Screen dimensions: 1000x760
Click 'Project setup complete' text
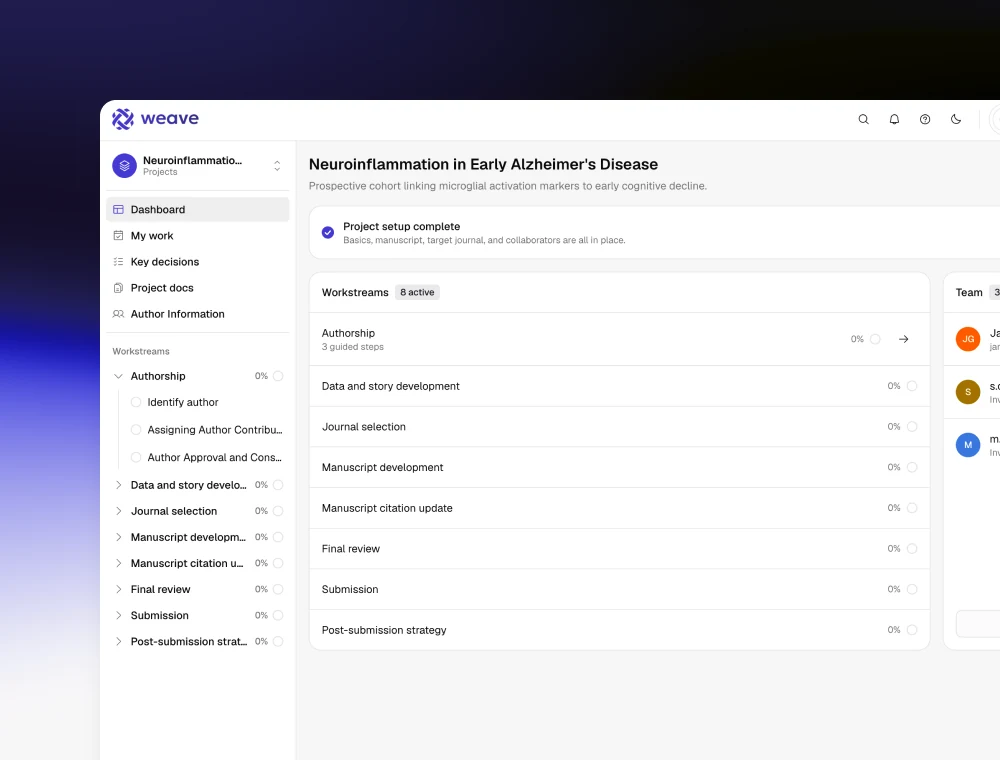402,226
